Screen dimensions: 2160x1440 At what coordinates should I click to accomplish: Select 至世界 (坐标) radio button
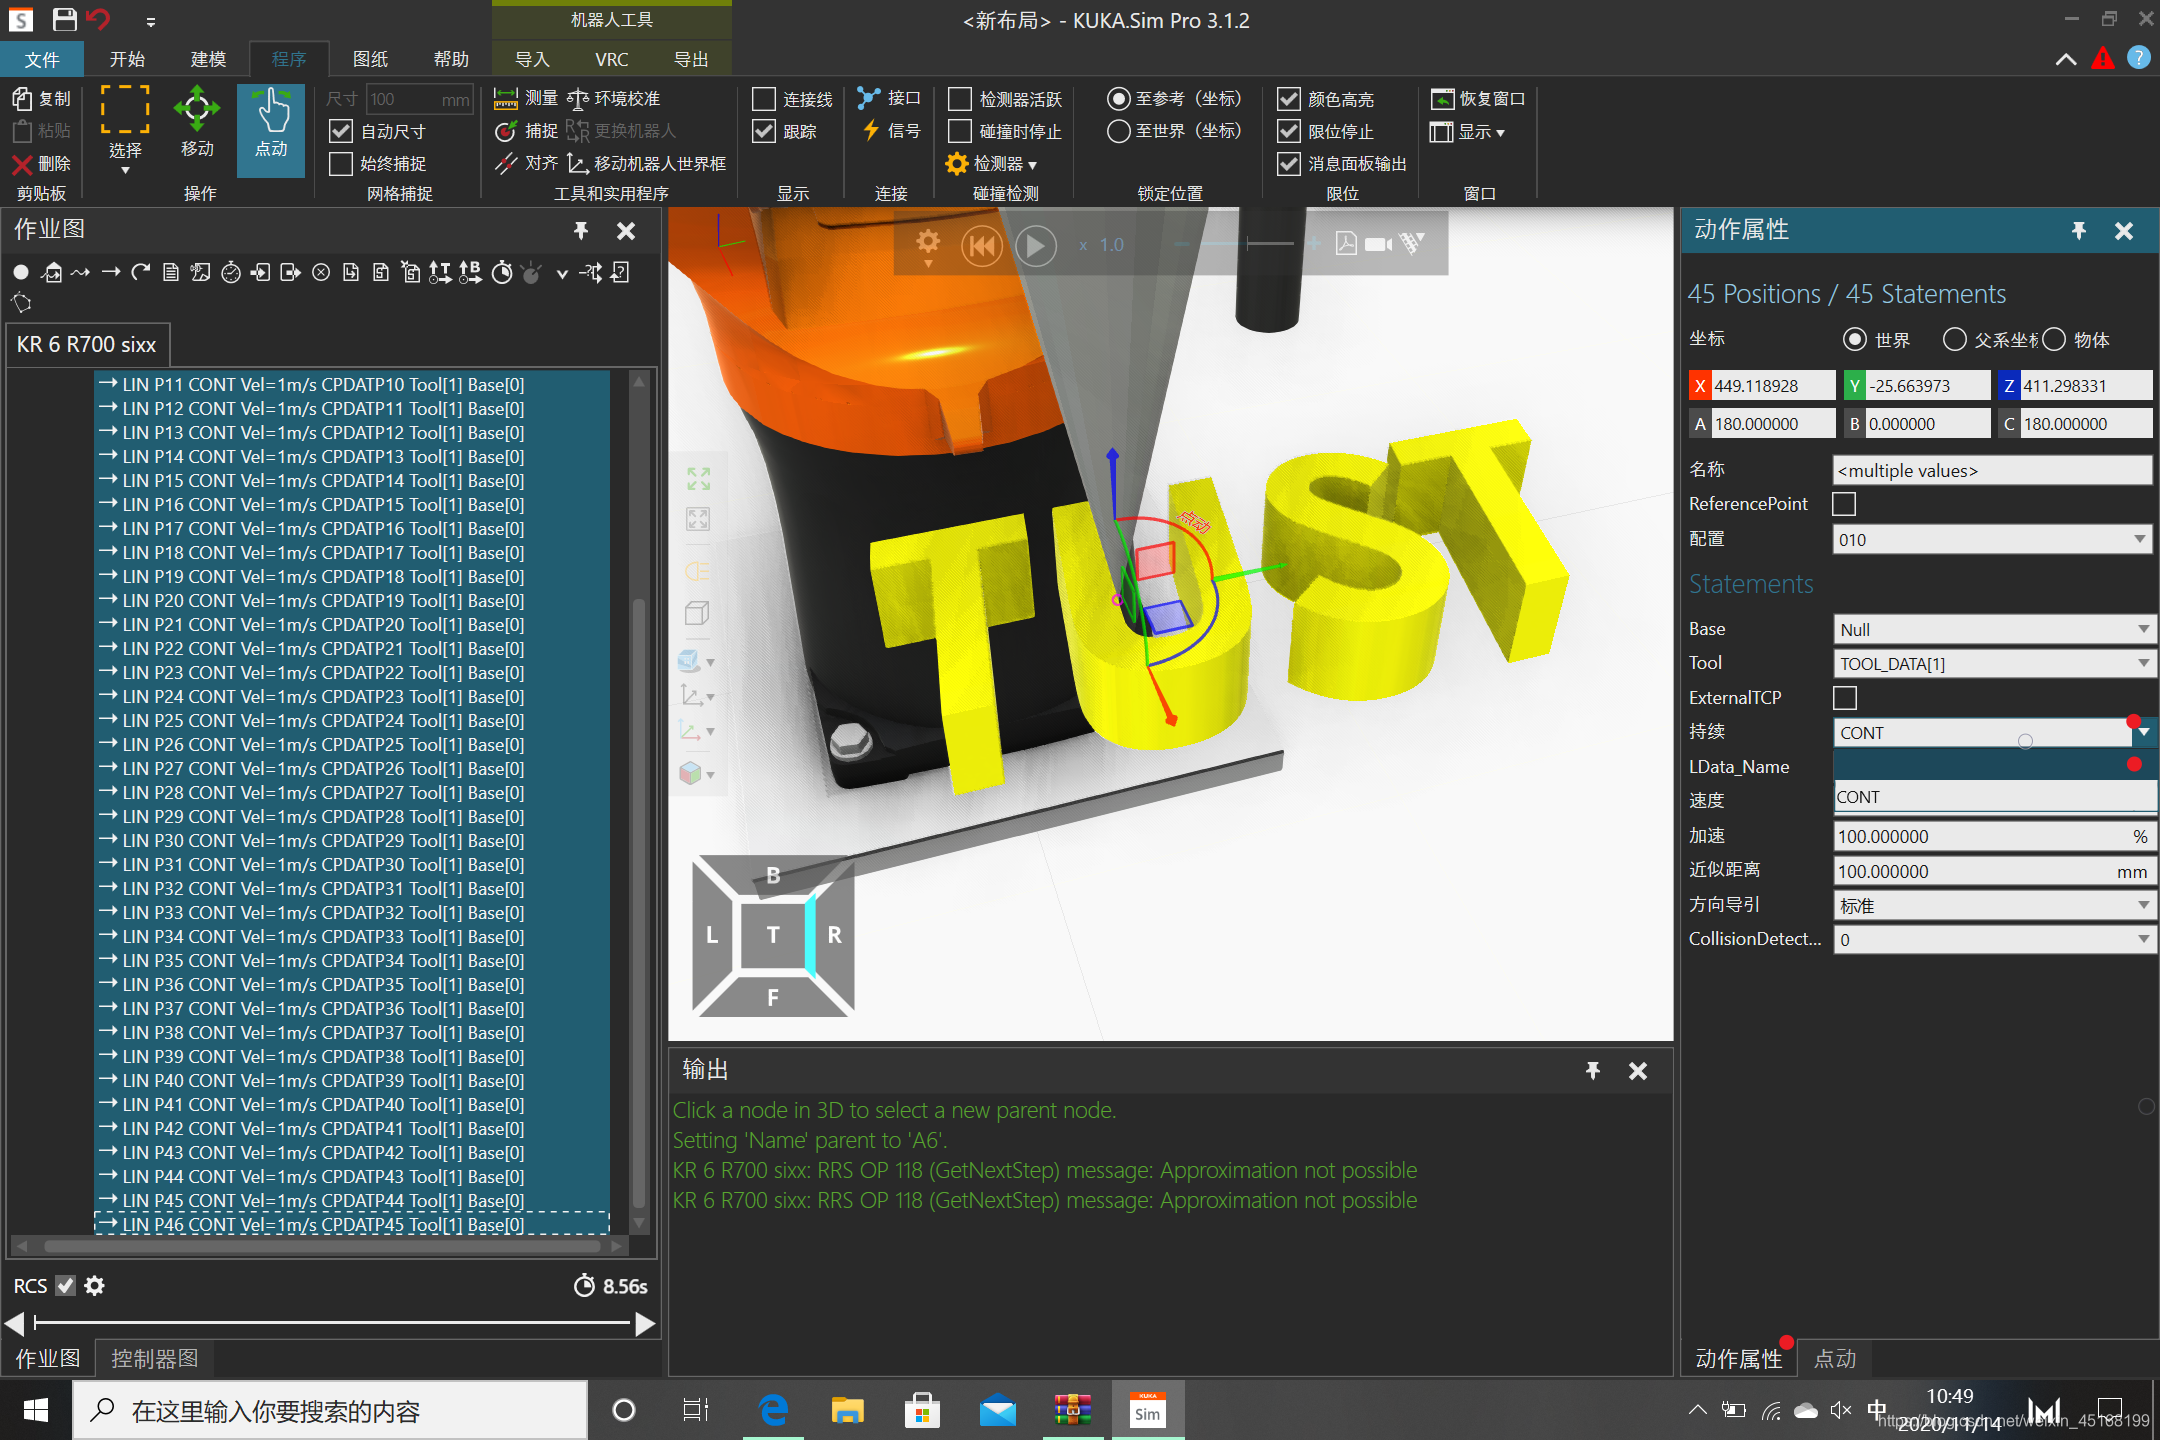pyautogui.click(x=1119, y=131)
